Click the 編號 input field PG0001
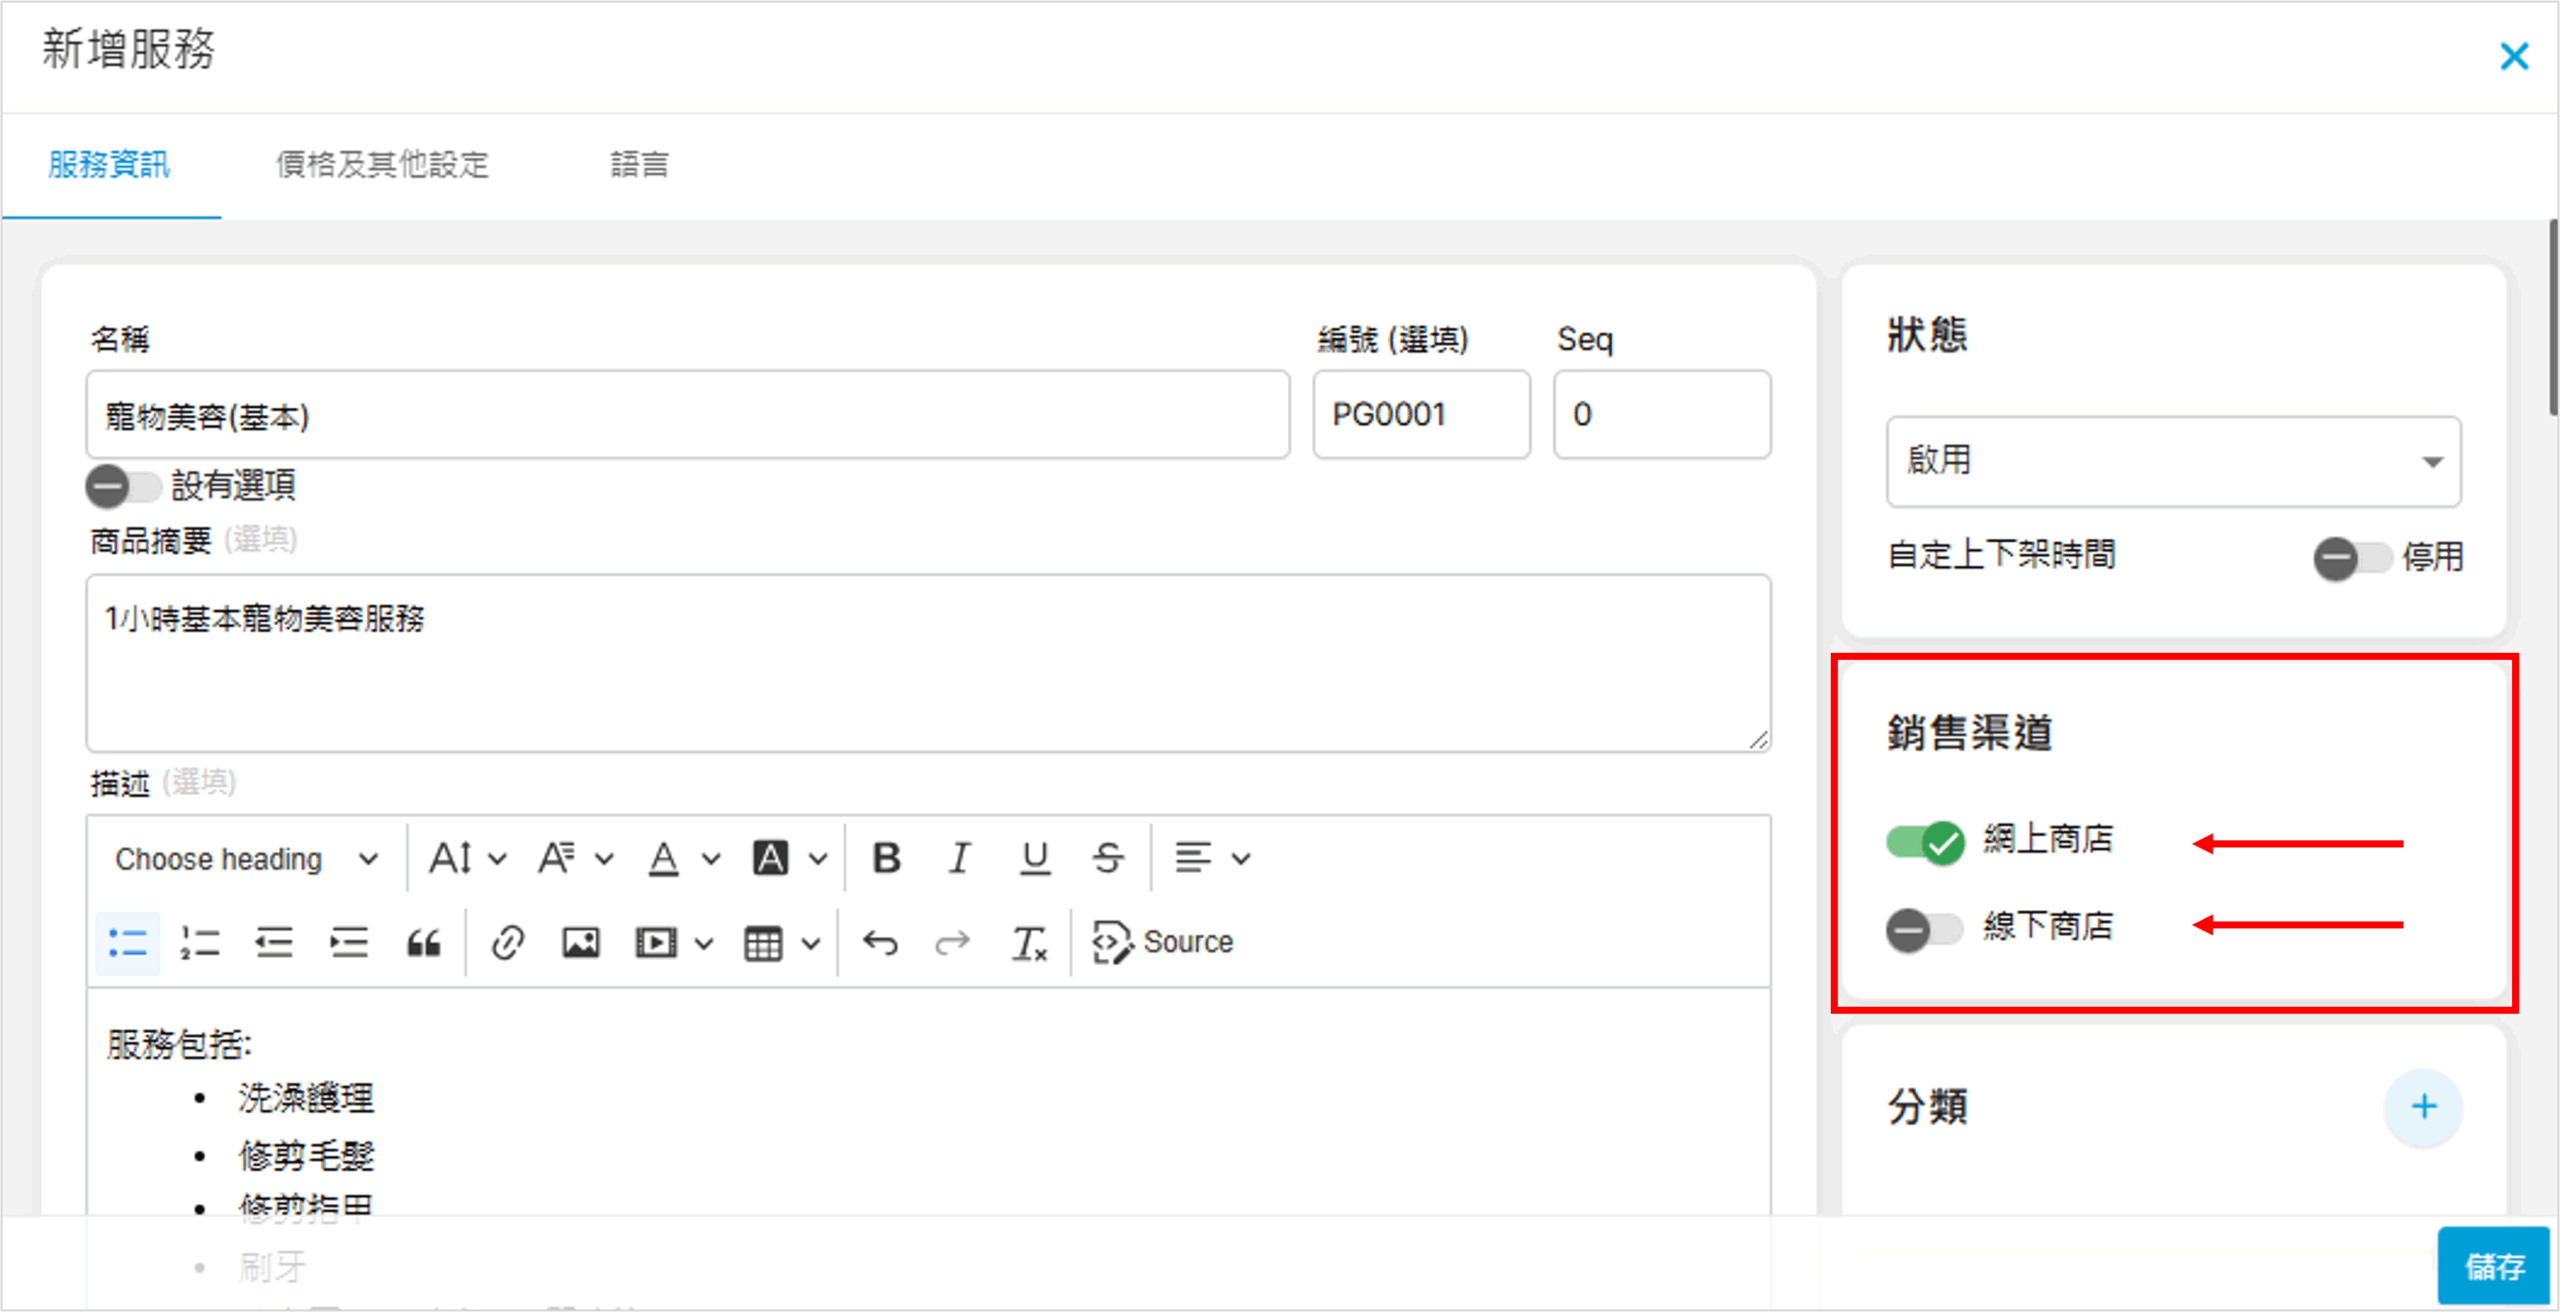Screen dimensions: 2560x1312 point(1420,415)
